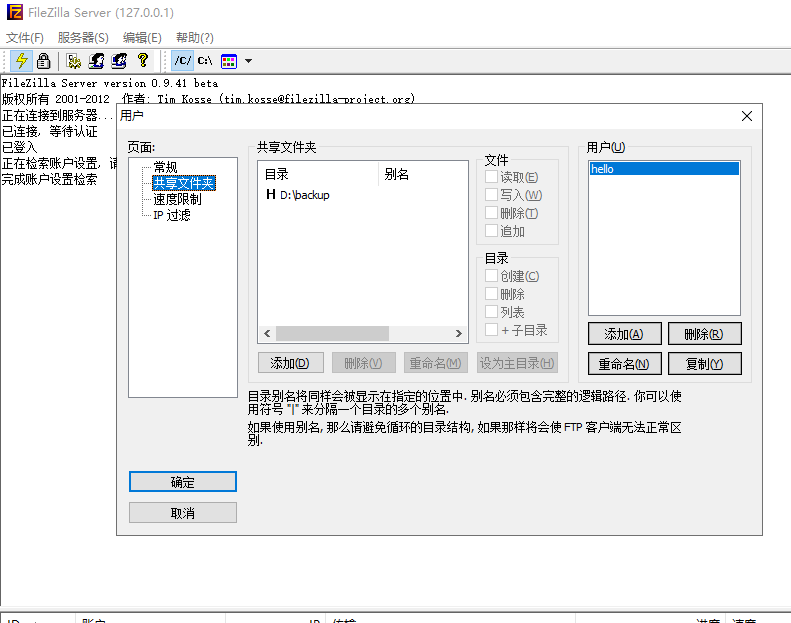Open server settings toolbar icon
Viewport: 791px width, 623px height.
(74, 61)
